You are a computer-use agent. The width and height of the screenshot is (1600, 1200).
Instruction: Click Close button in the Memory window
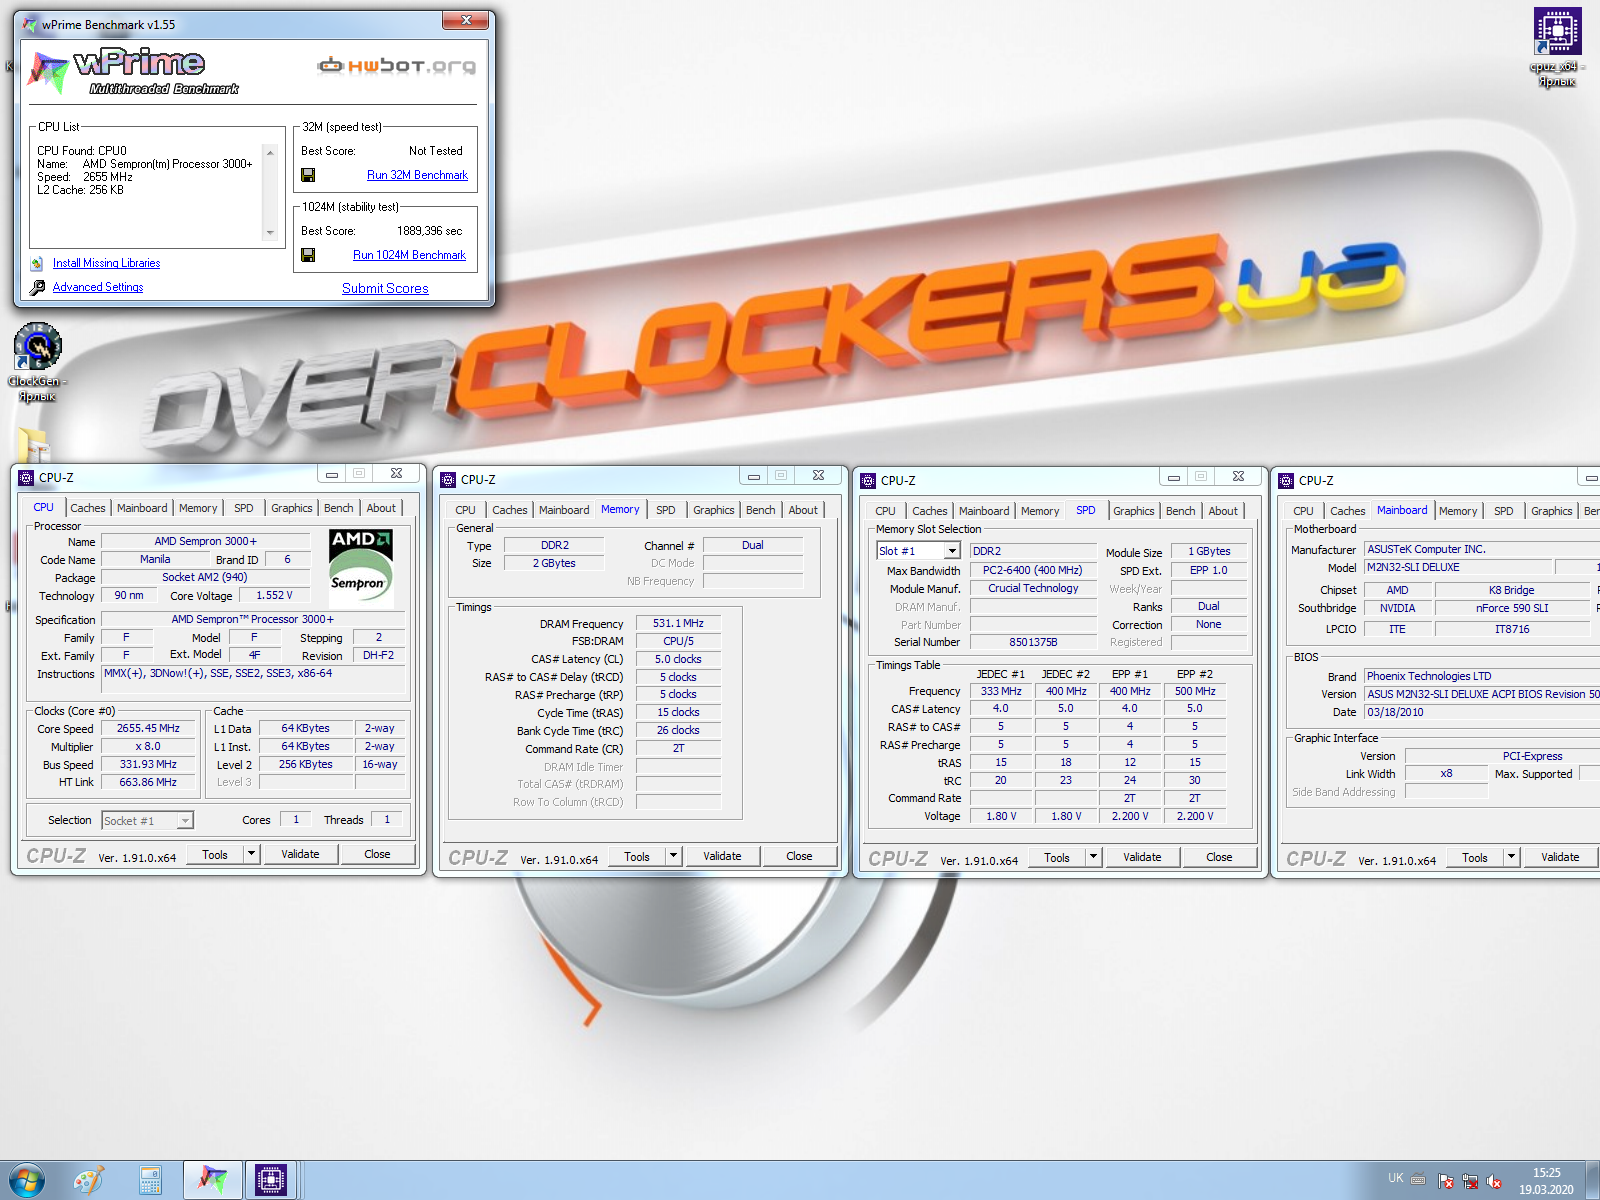coord(799,856)
